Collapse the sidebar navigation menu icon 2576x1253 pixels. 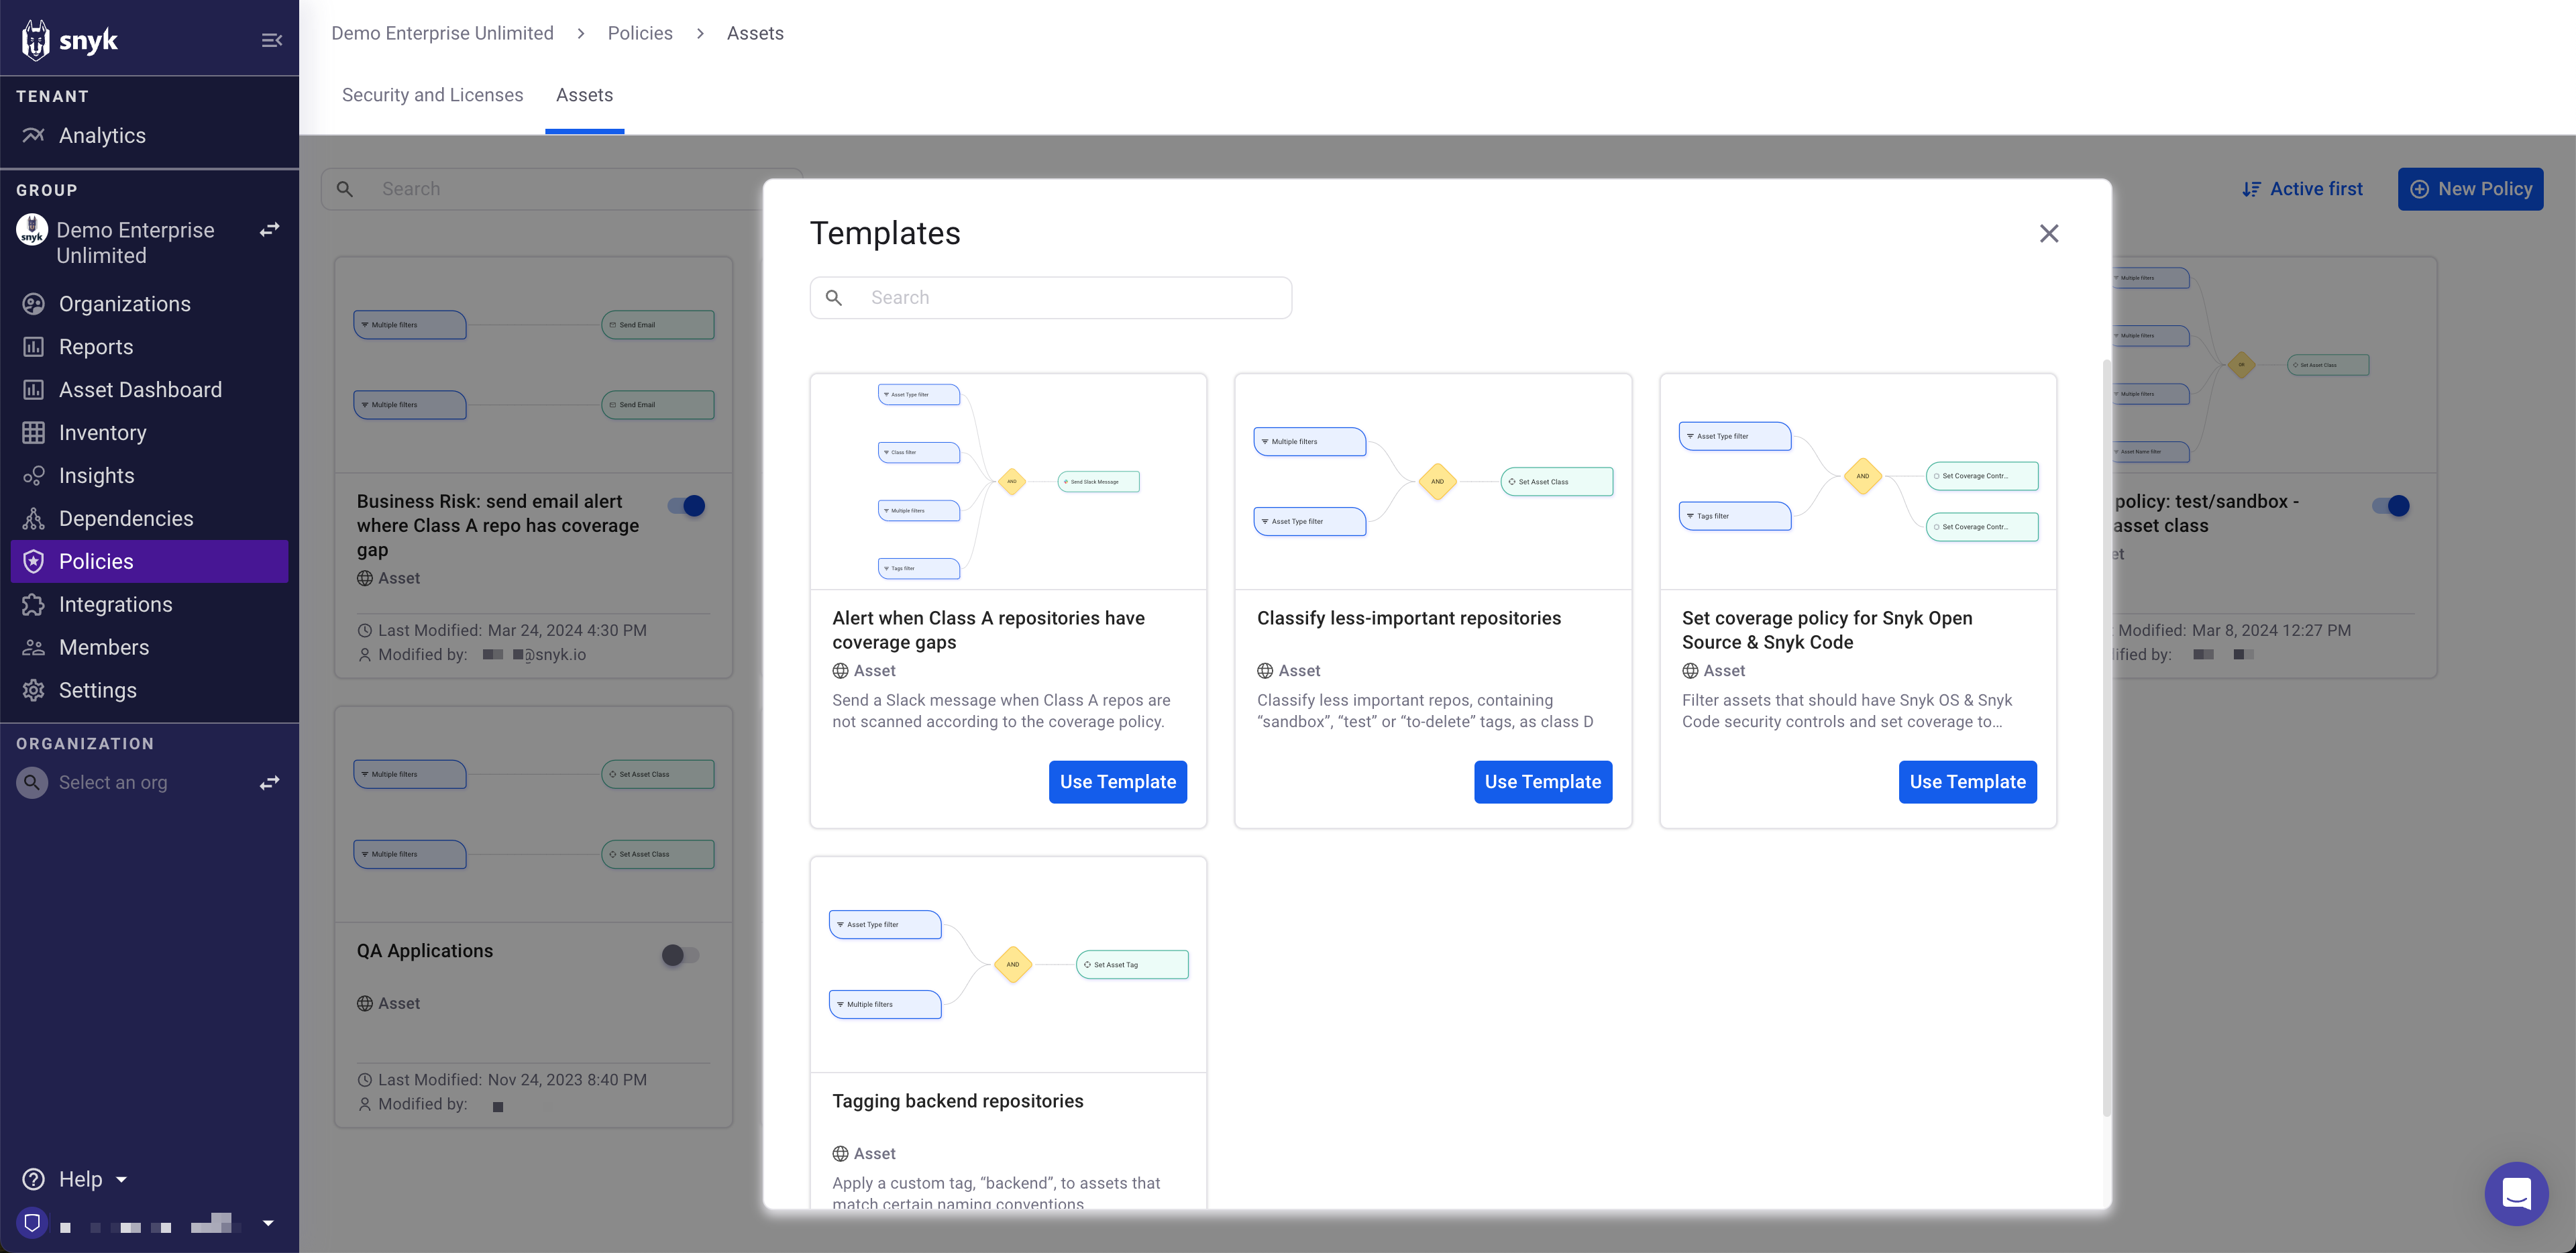pyautogui.click(x=271, y=40)
